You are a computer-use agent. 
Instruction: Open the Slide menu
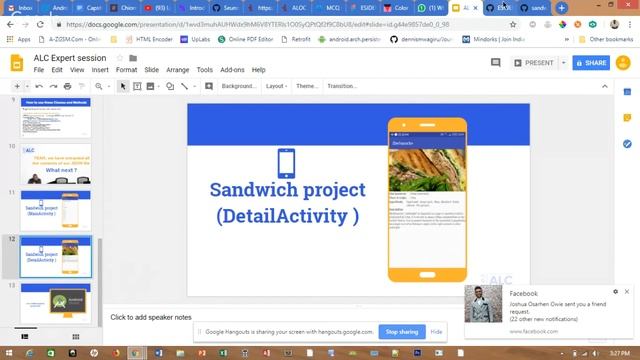point(151,70)
